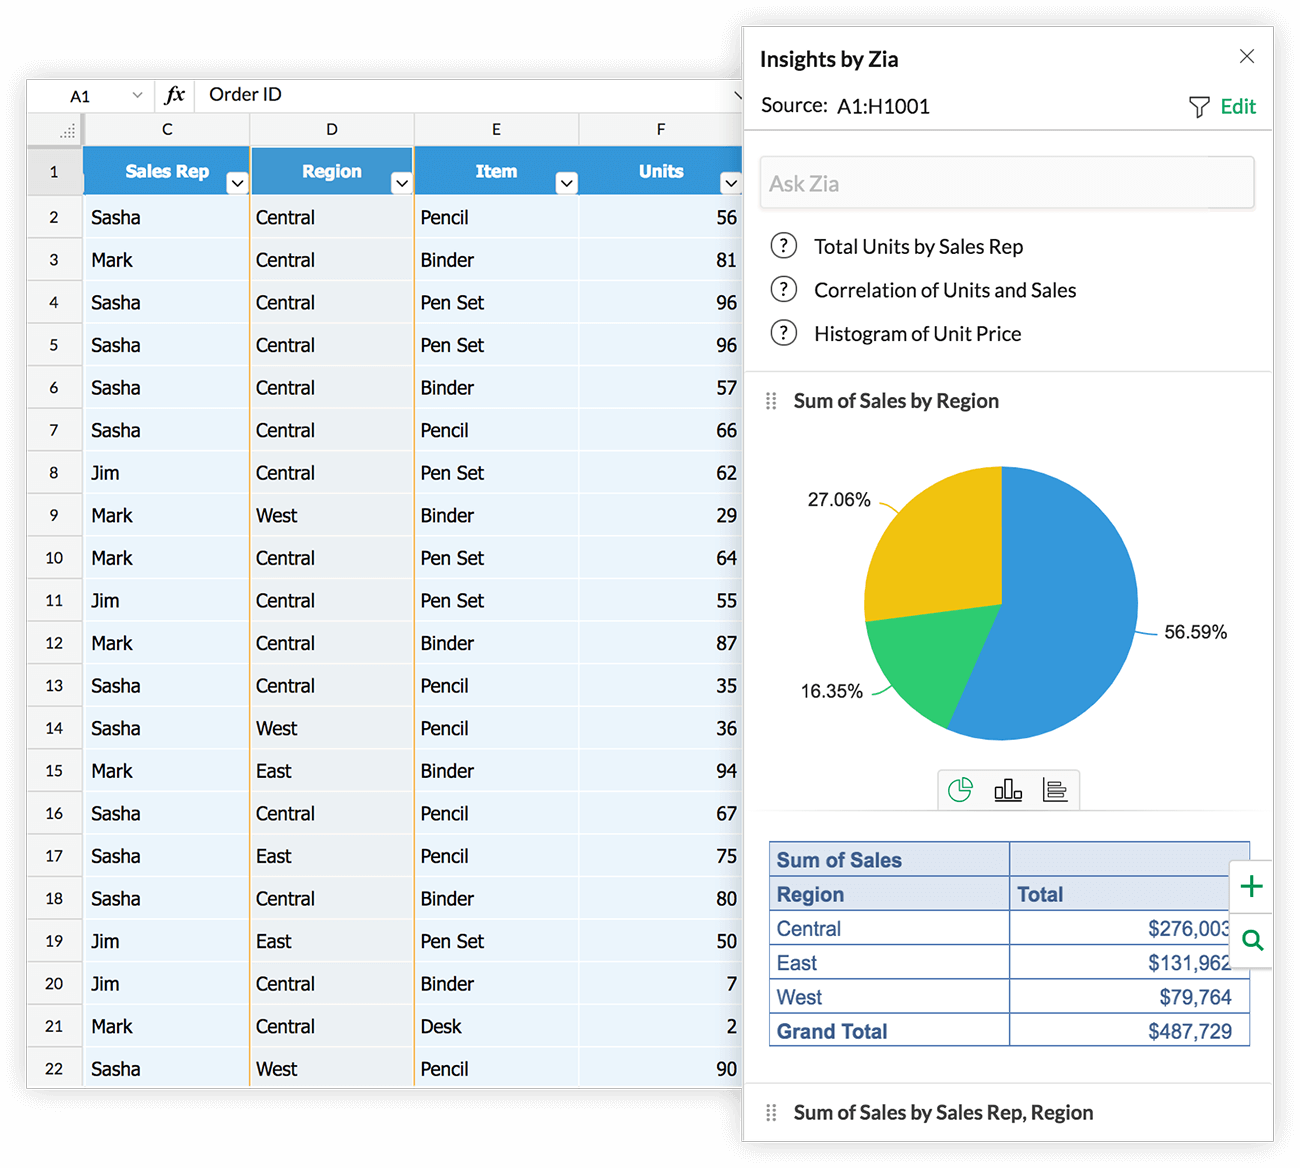Switch chart to pie chart view
1300x1168 pixels.
click(960, 790)
